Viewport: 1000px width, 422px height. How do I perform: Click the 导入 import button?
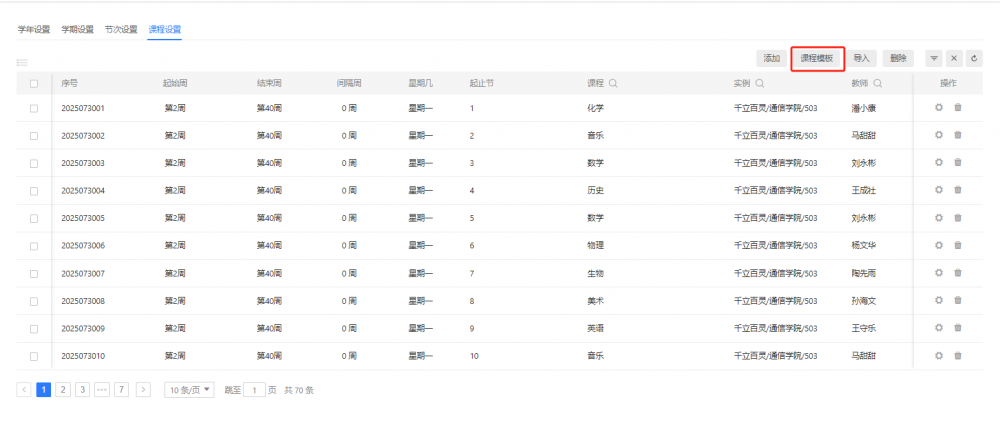click(x=863, y=59)
